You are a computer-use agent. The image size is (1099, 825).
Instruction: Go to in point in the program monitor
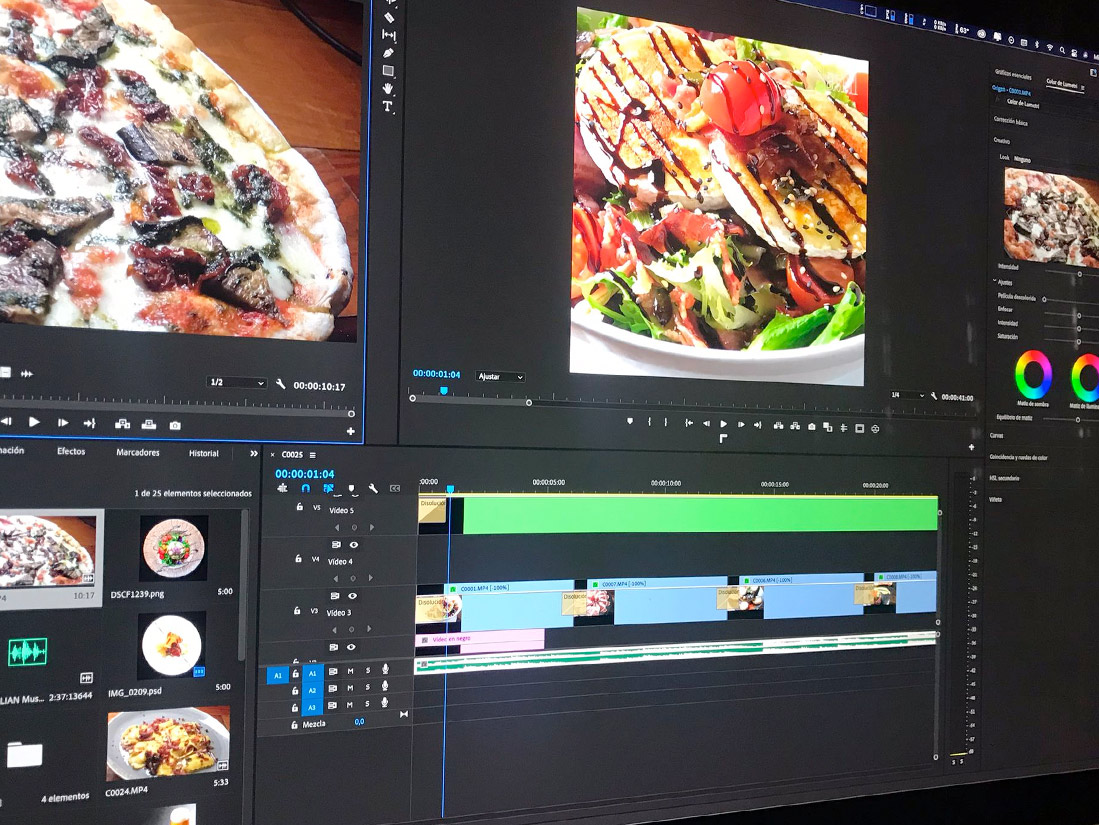(x=689, y=423)
